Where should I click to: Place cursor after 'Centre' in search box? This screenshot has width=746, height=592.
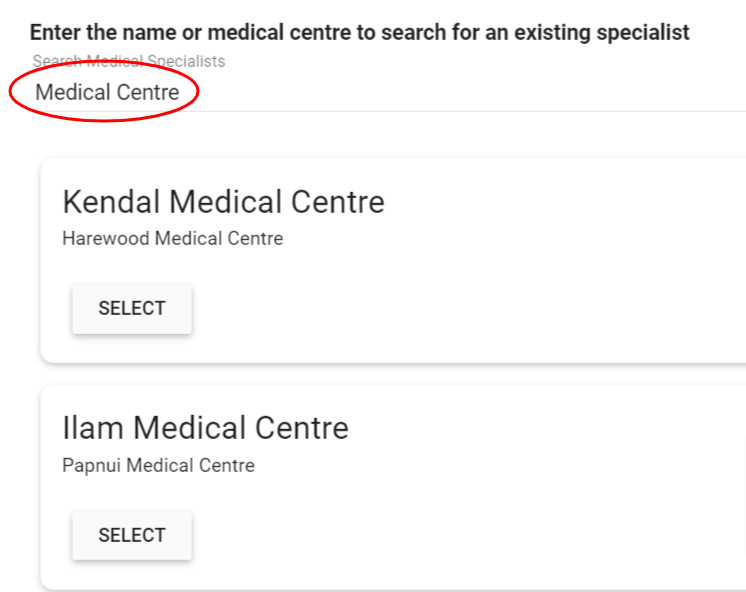[x=181, y=93]
